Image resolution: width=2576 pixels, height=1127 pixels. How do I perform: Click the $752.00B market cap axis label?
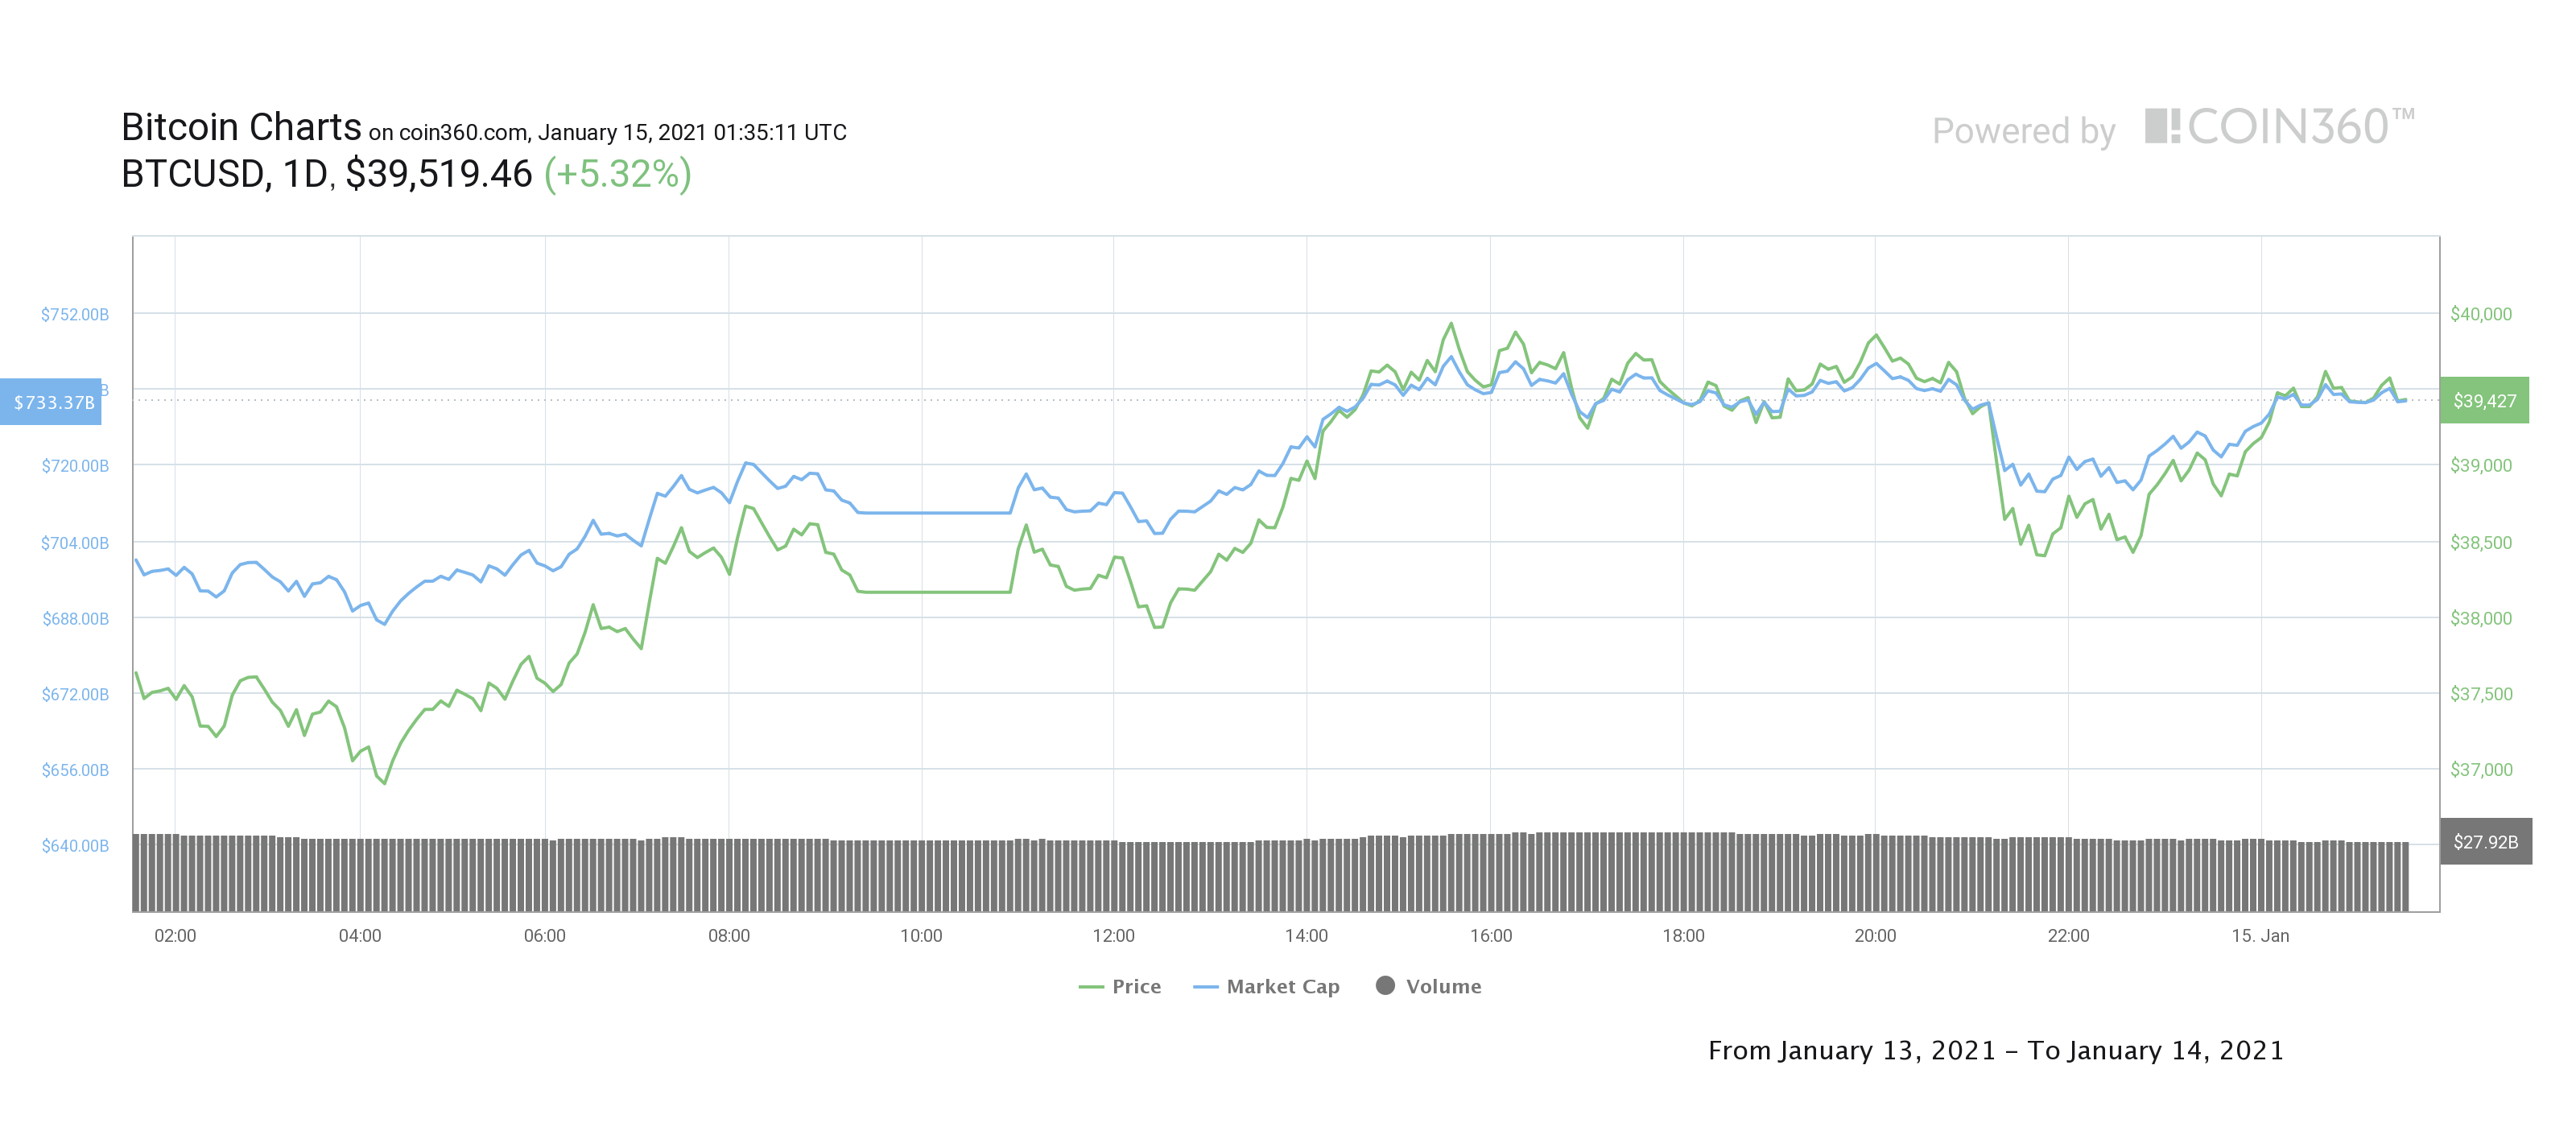[x=75, y=314]
